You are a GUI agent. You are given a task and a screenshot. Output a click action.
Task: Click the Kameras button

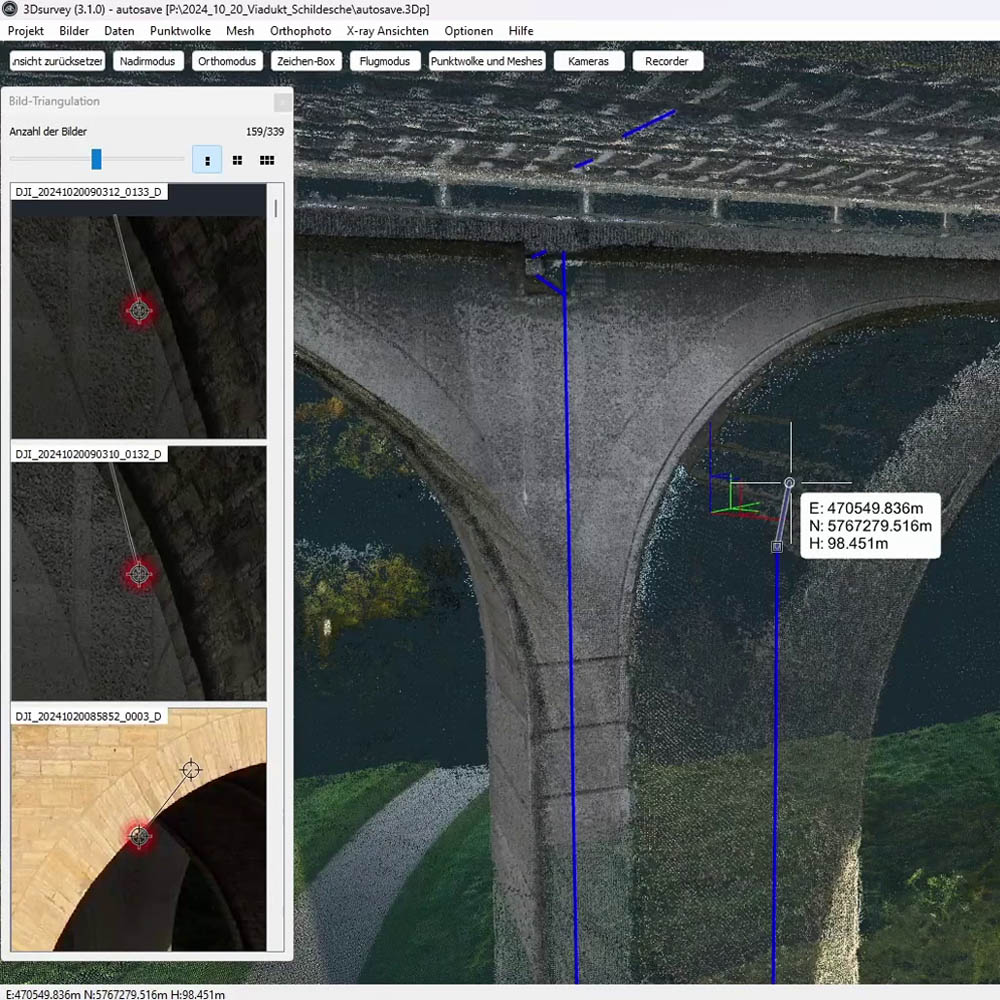[x=588, y=61]
